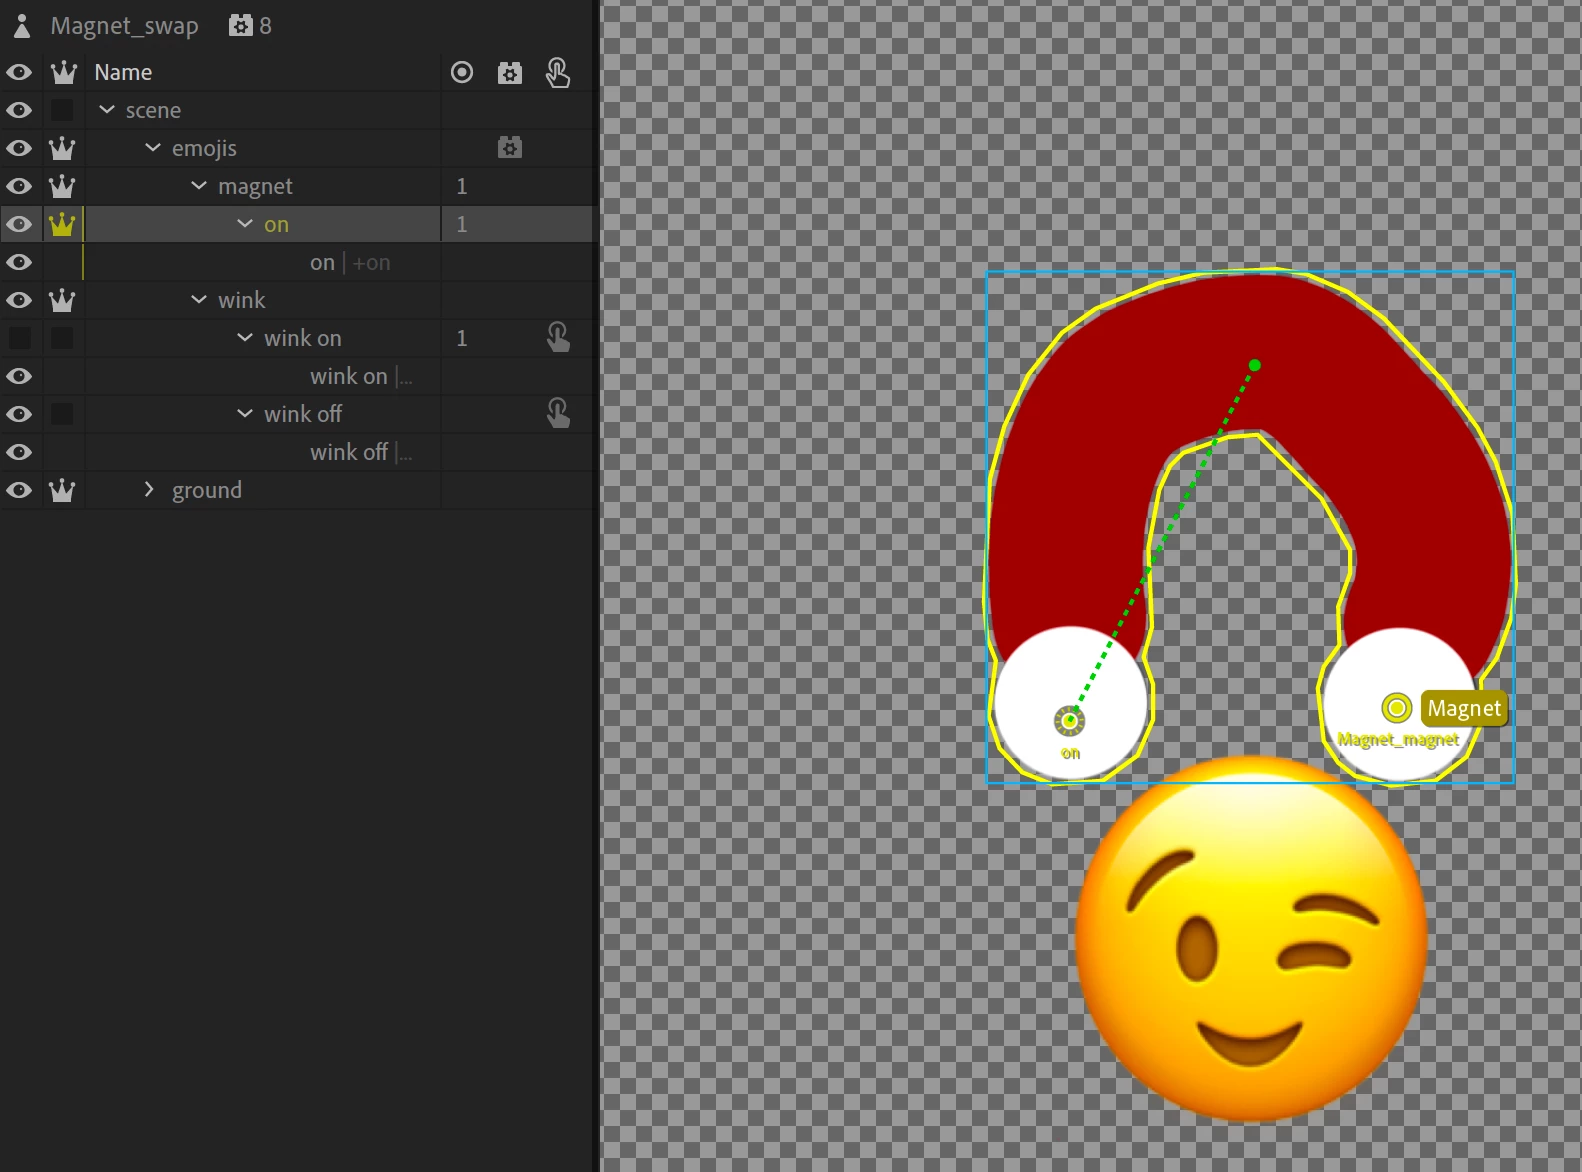The width and height of the screenshot is (1582, 1172).
Task: Click the green anchor dot atop magnet
Action: pyautogui.click(x=1255, y=365)
